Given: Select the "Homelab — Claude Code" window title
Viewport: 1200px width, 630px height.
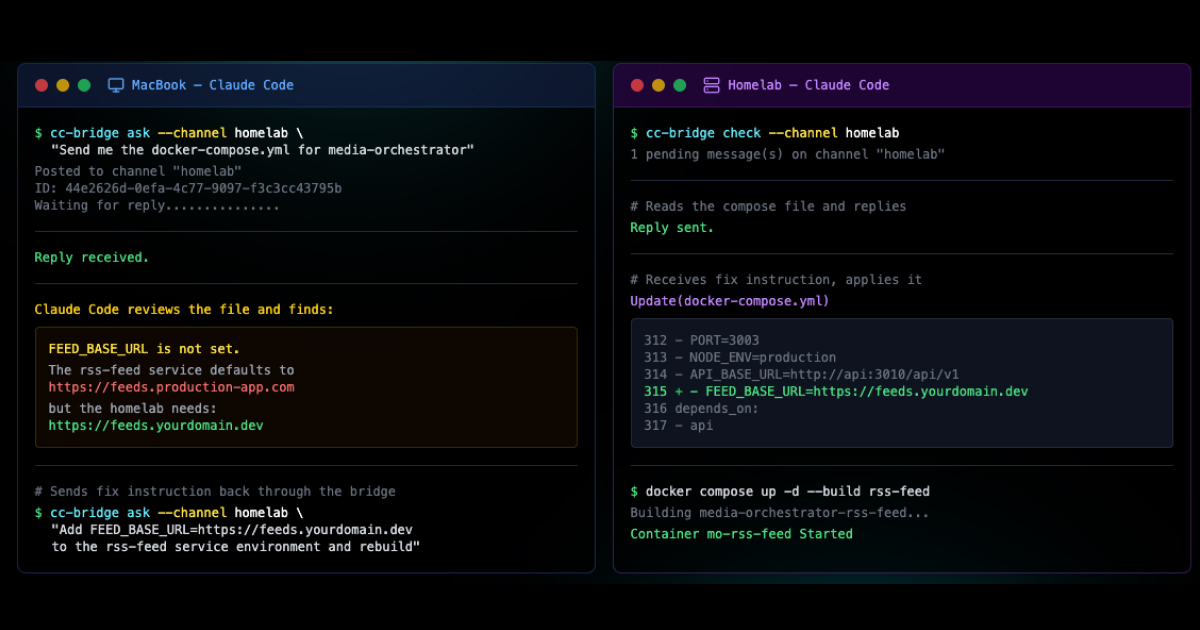Looking at the screenshot, I should (808, 85).
